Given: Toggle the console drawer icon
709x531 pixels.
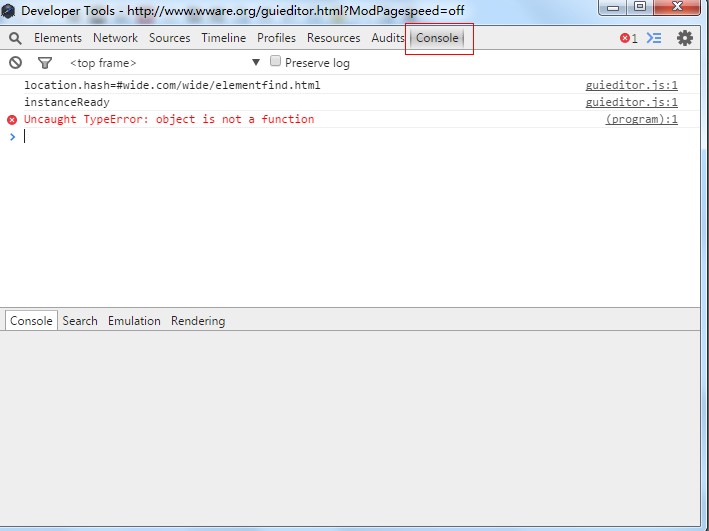Looking at the screenshot, I should coord(654,38).
